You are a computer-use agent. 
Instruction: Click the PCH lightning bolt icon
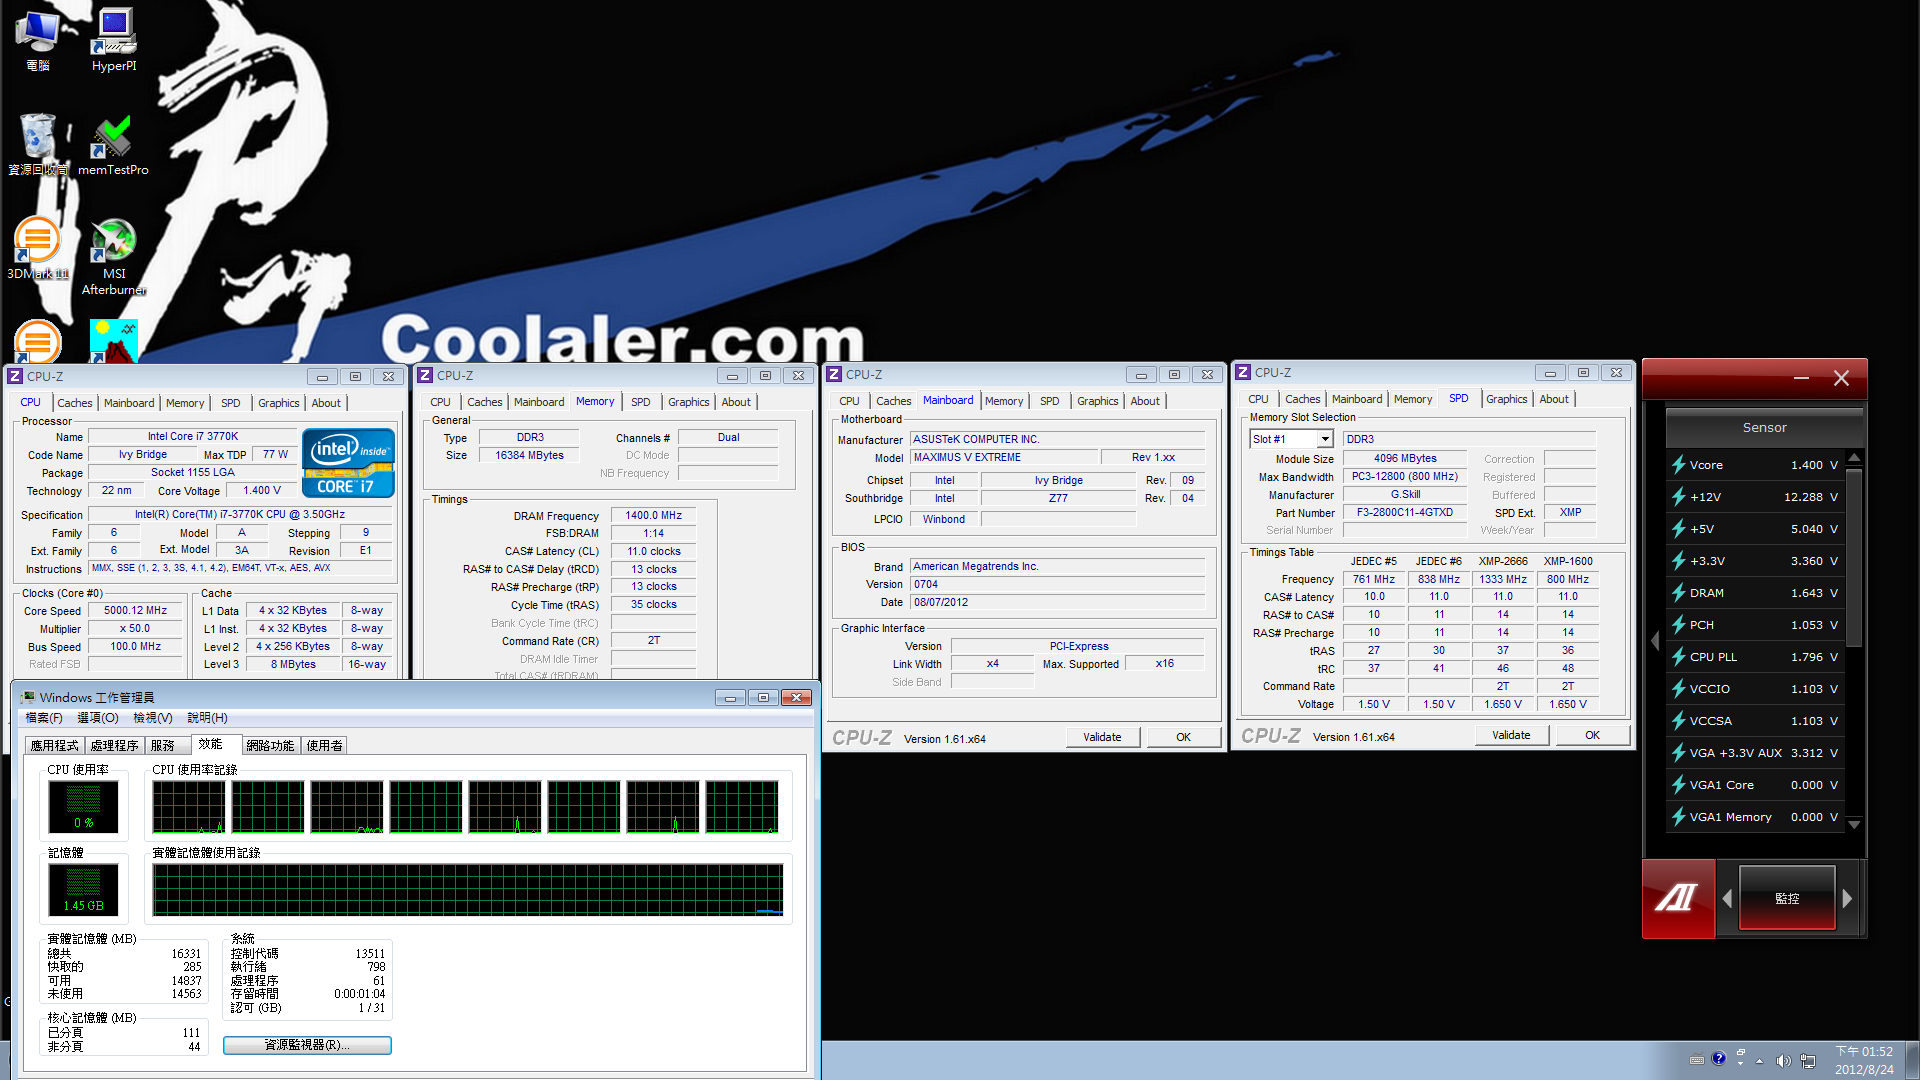coord(1678,625)
